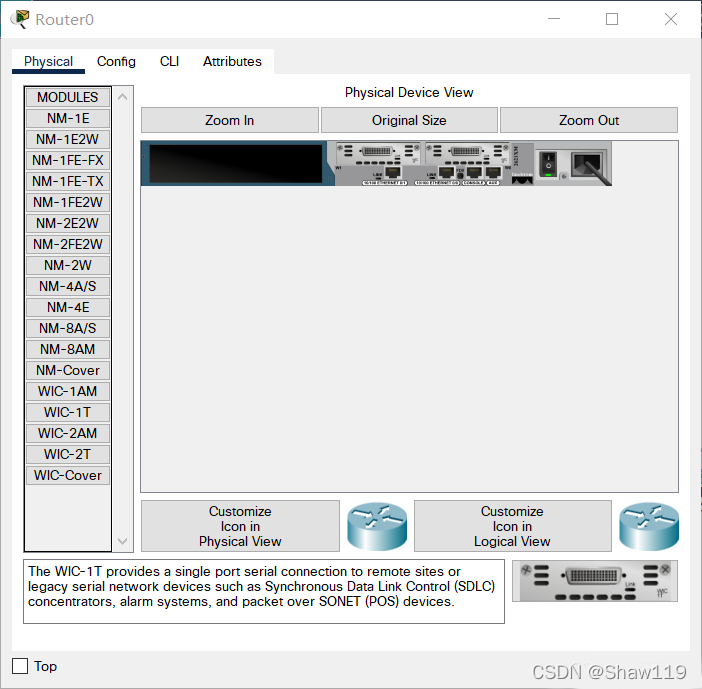This screenshot has width=702, height=689.
Task: Click the serial port on right WIC card
Action: tap(466, 151)
